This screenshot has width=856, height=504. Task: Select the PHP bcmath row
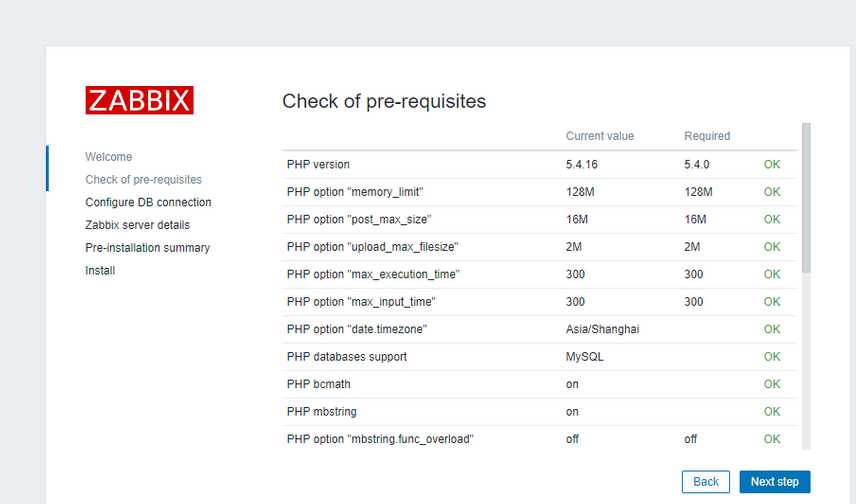[x=539, y=384]
